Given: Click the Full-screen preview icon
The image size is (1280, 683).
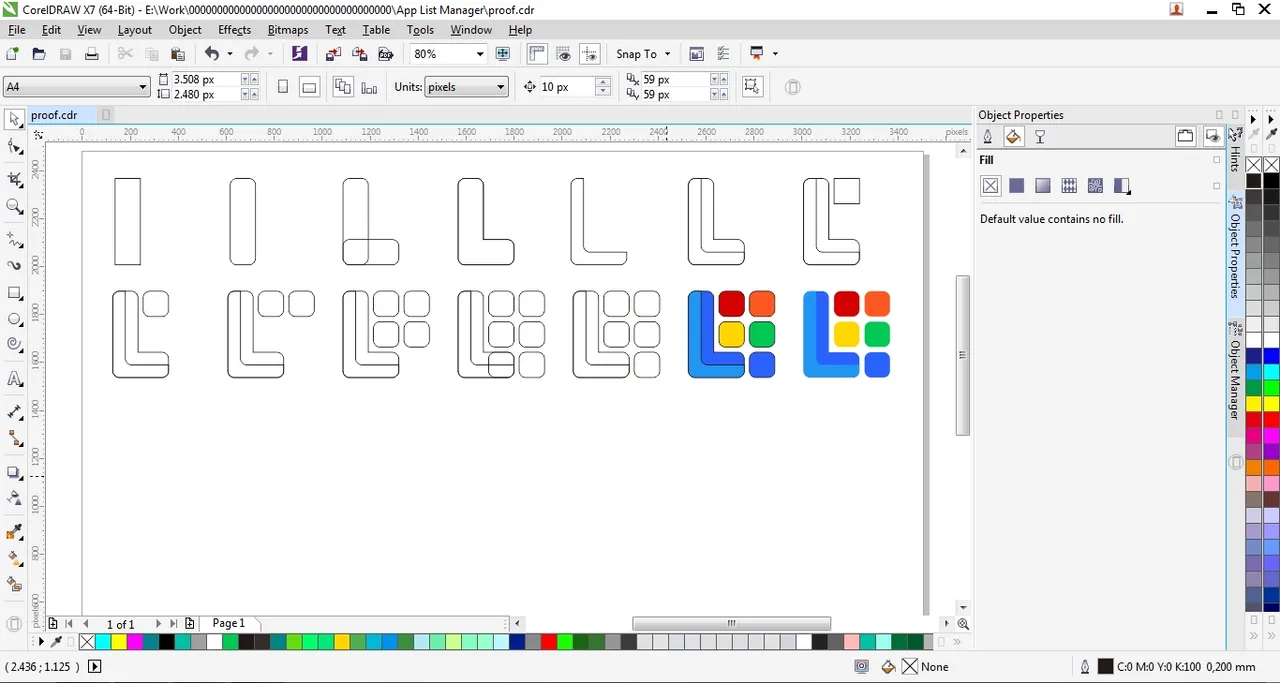Looking at the screenshot, I should 503,54.
